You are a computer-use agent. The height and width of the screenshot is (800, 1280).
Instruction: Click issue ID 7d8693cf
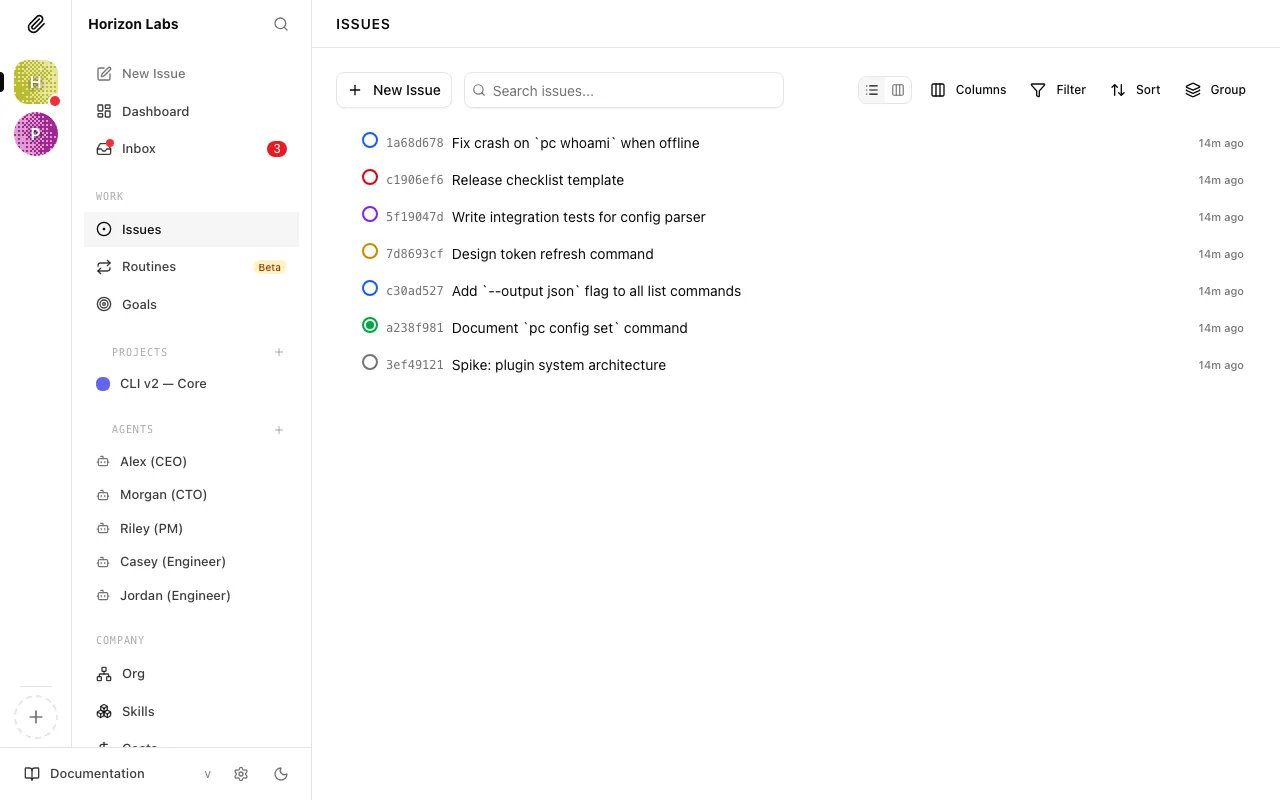pyautogui.click(x=415, y=254)
